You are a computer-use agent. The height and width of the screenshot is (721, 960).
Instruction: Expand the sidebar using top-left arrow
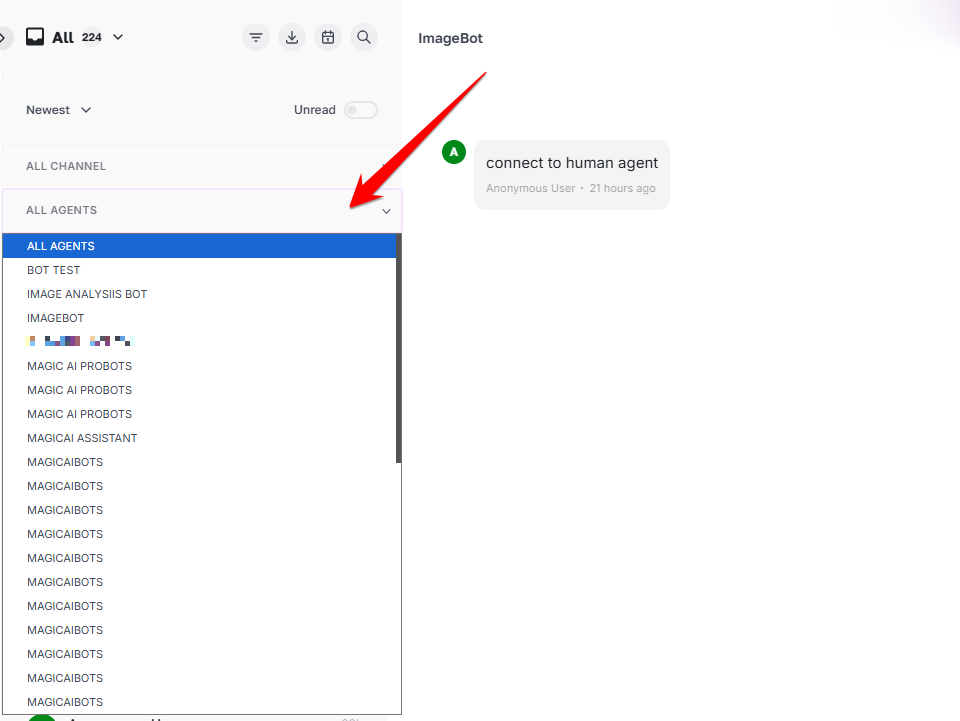pyautogui.click(x=3, y=37)
